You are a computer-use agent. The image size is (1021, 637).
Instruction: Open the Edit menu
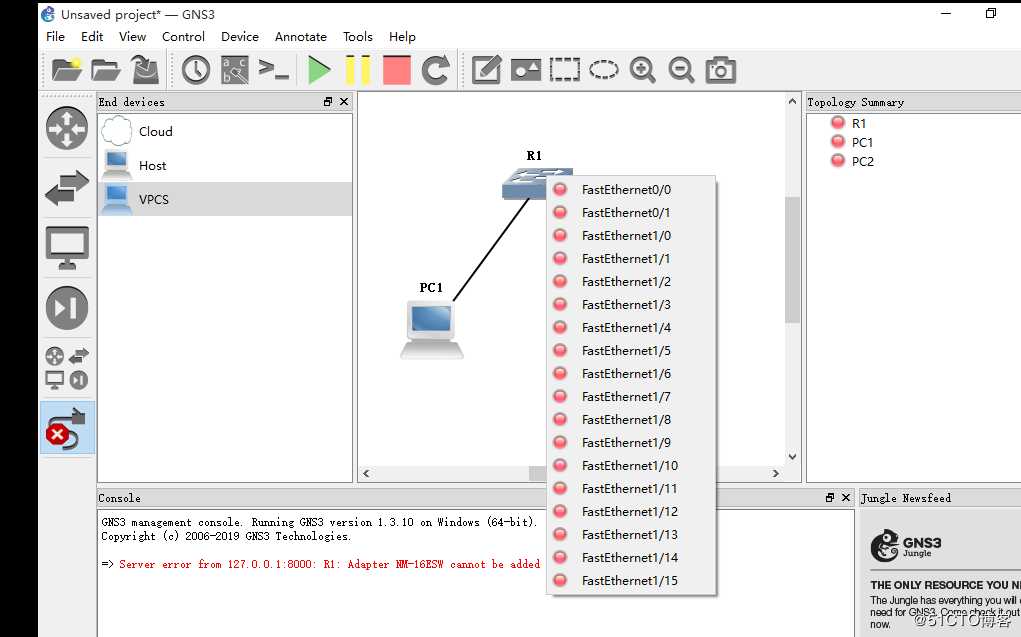[x=92, y=36]
